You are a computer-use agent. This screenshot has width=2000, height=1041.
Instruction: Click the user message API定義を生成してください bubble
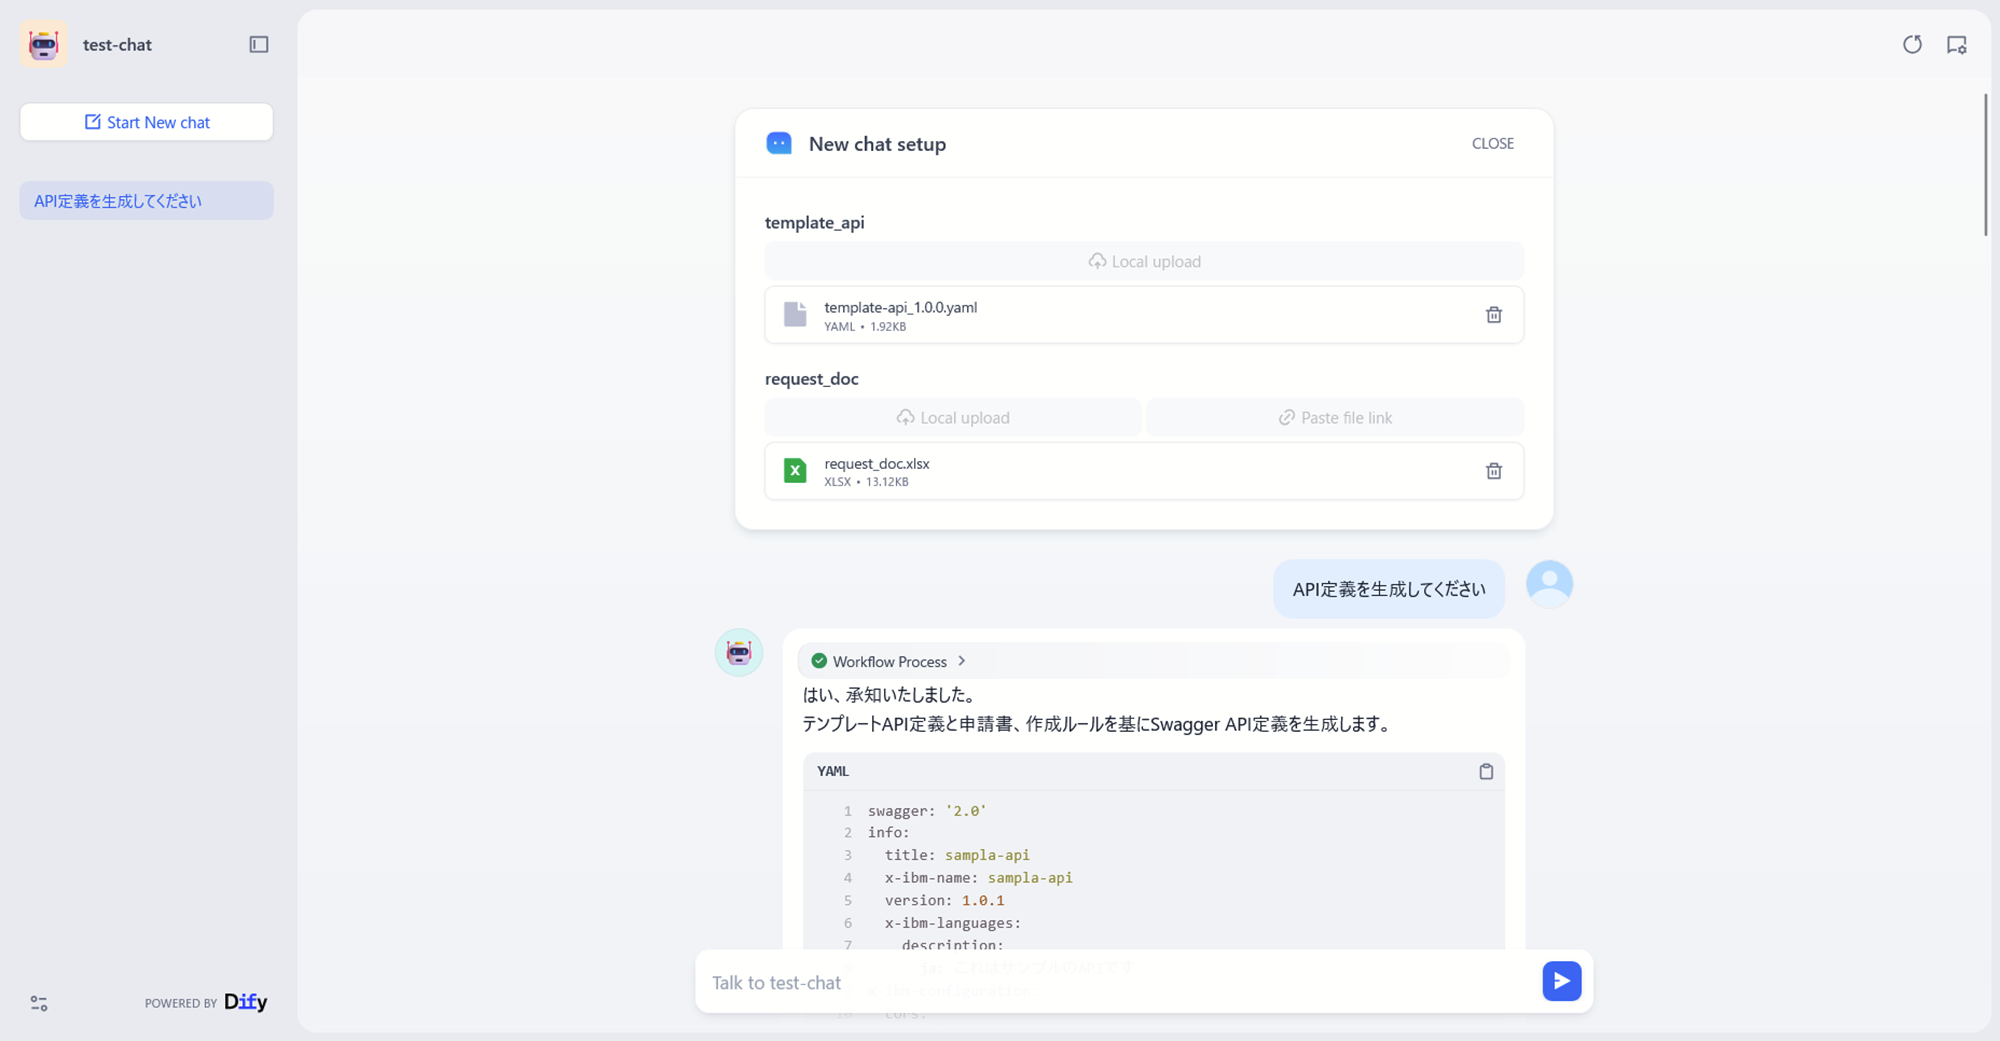[x=1389, y=589]
